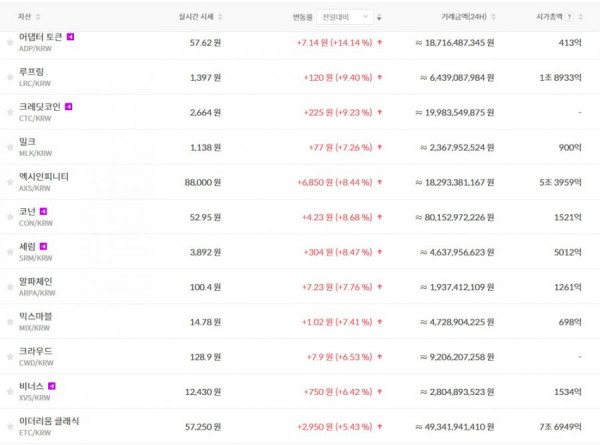Toggle favorite star for 엑시인피니티 AXS
600x445 pixels.
click(10, 182)
